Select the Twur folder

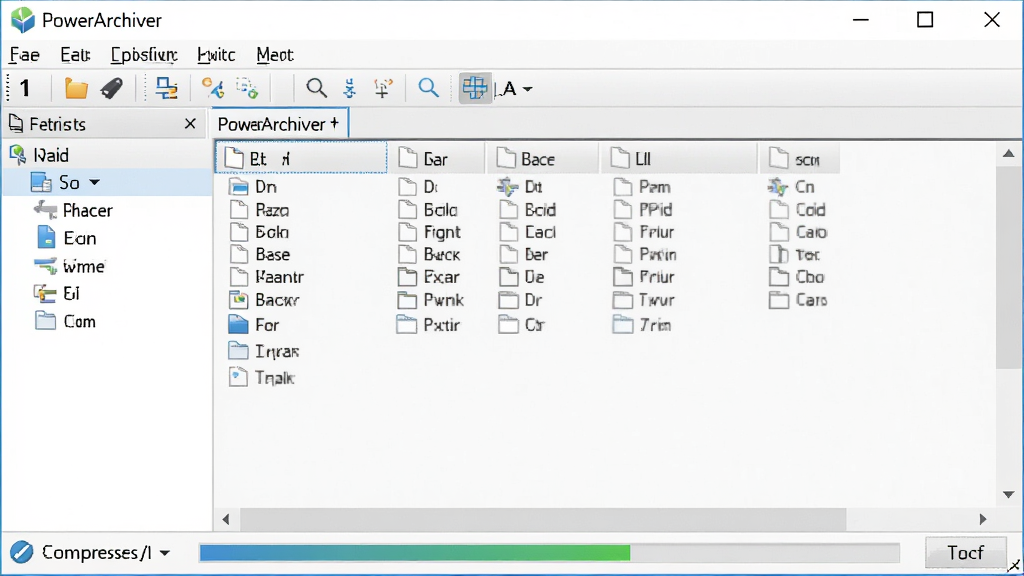pyautogui.click(x=643, y=300)
